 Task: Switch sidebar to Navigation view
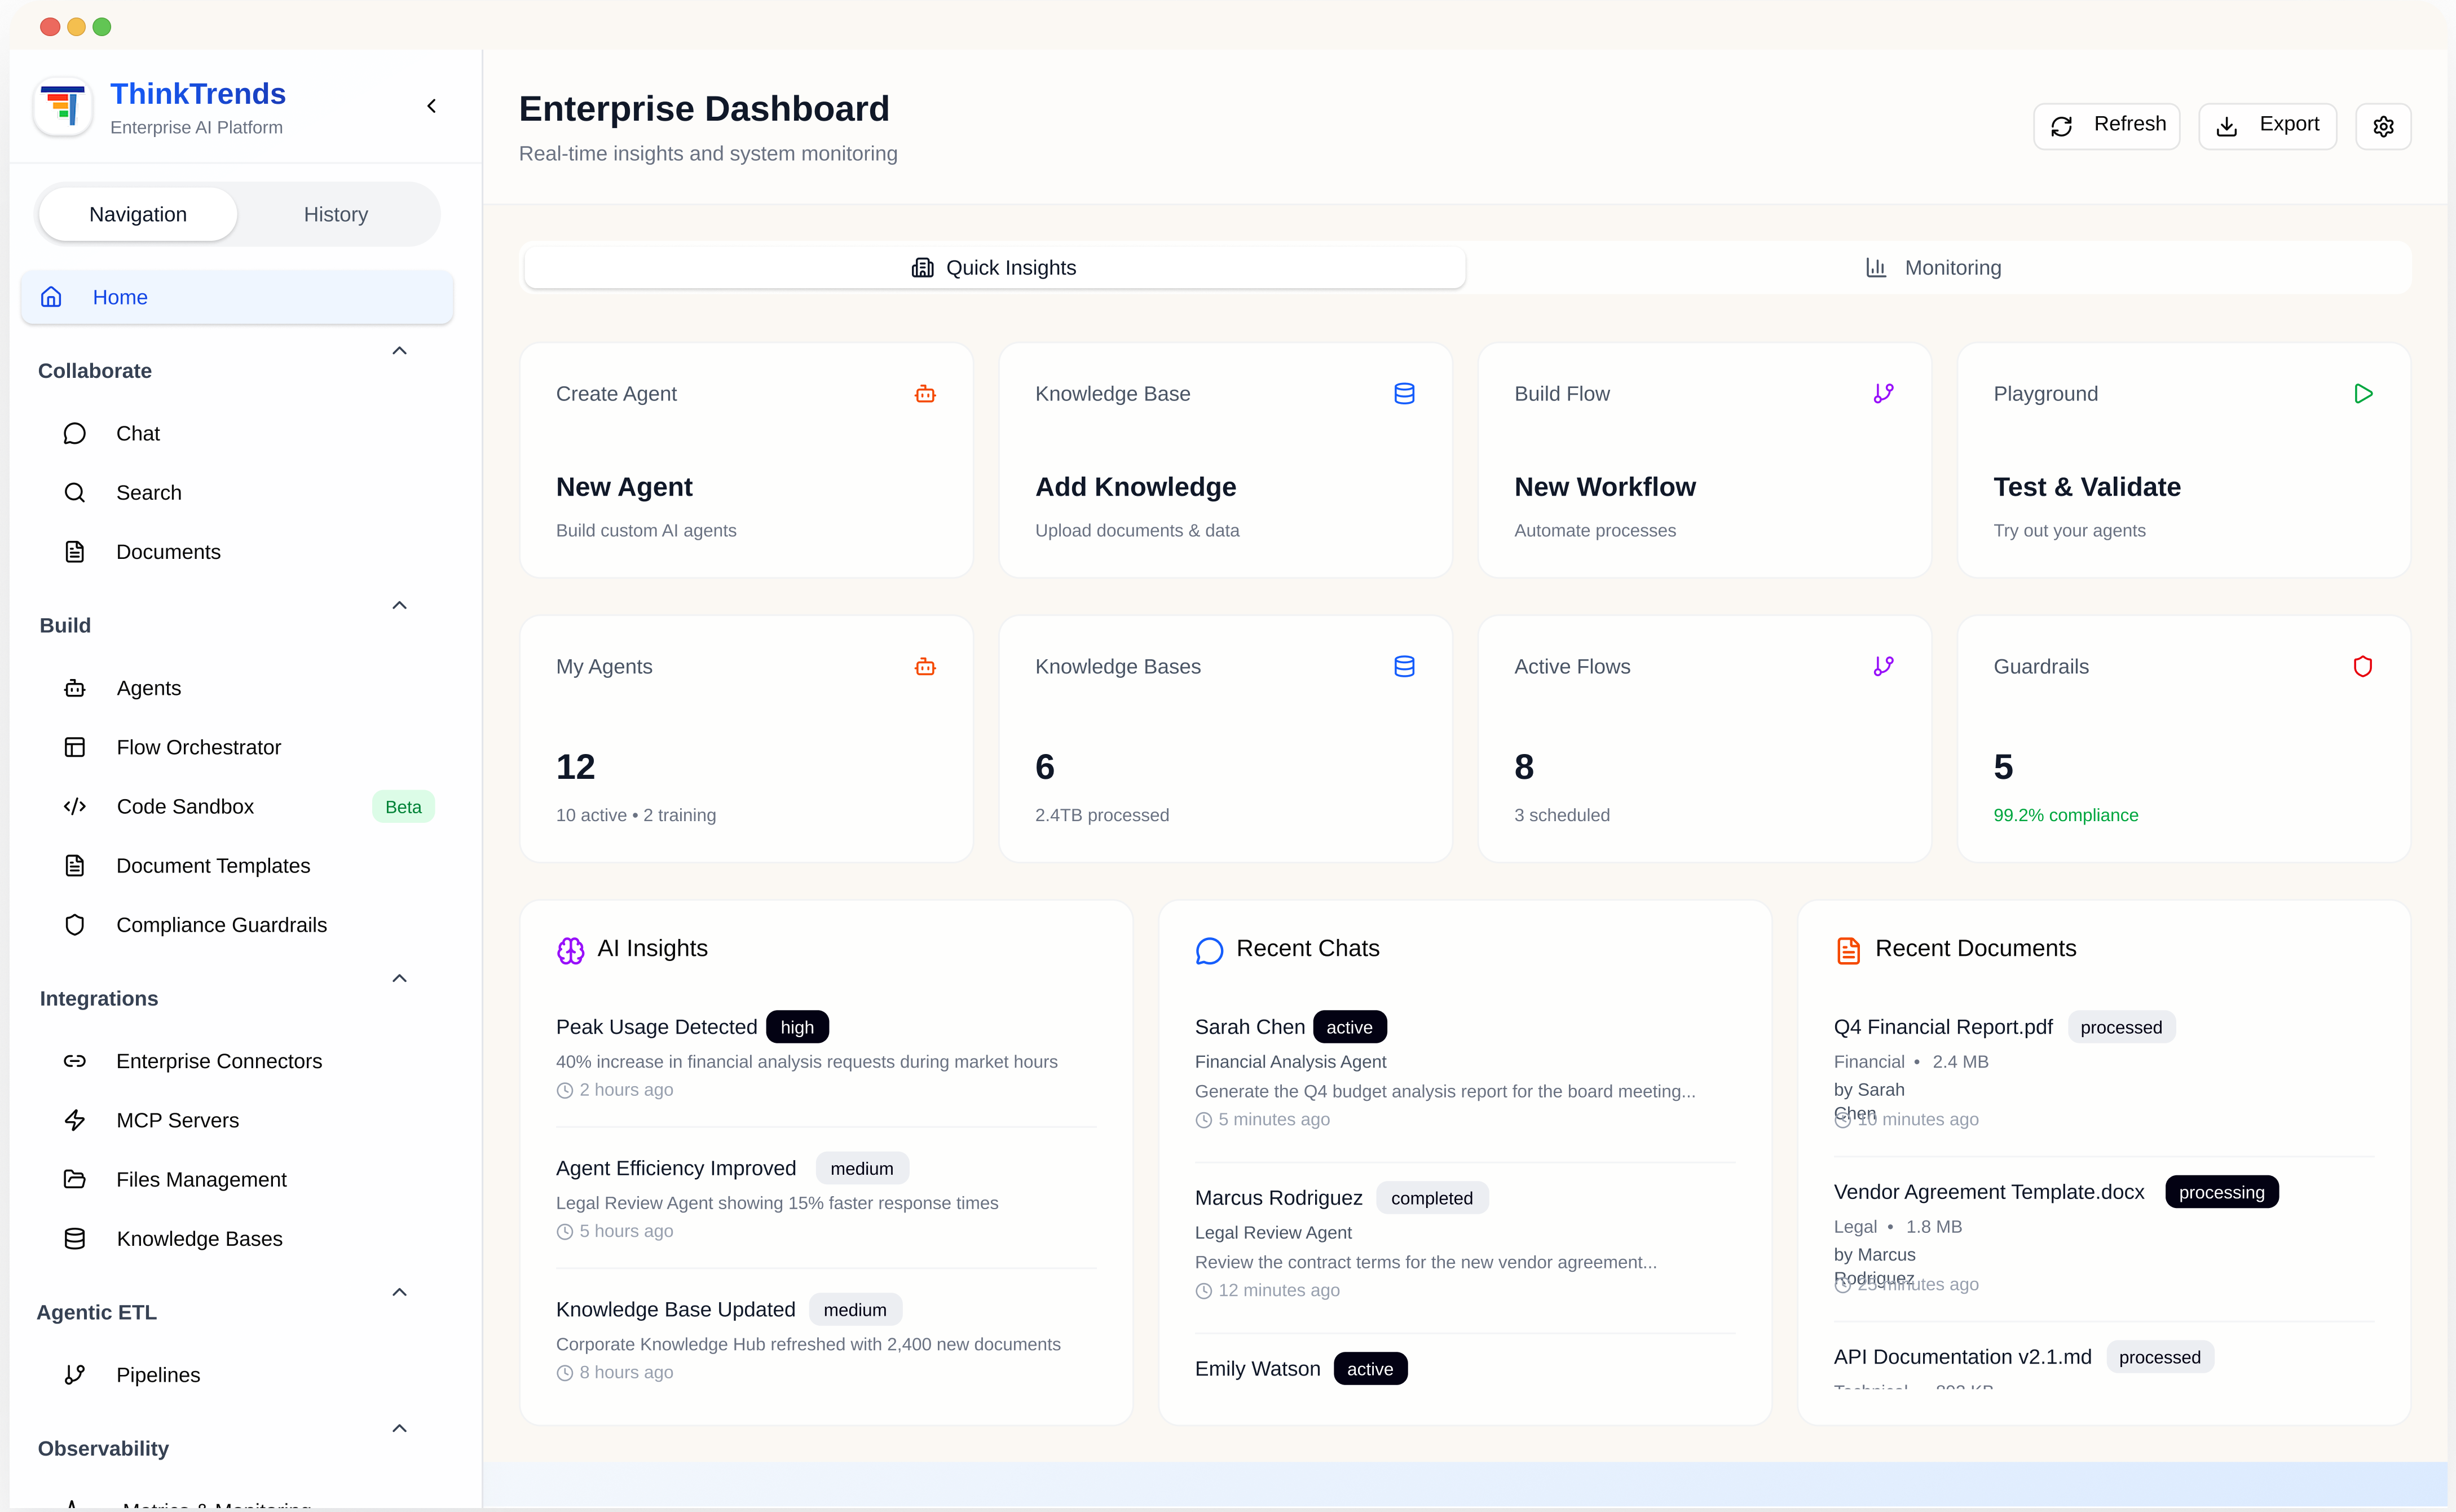pos(138,214)
